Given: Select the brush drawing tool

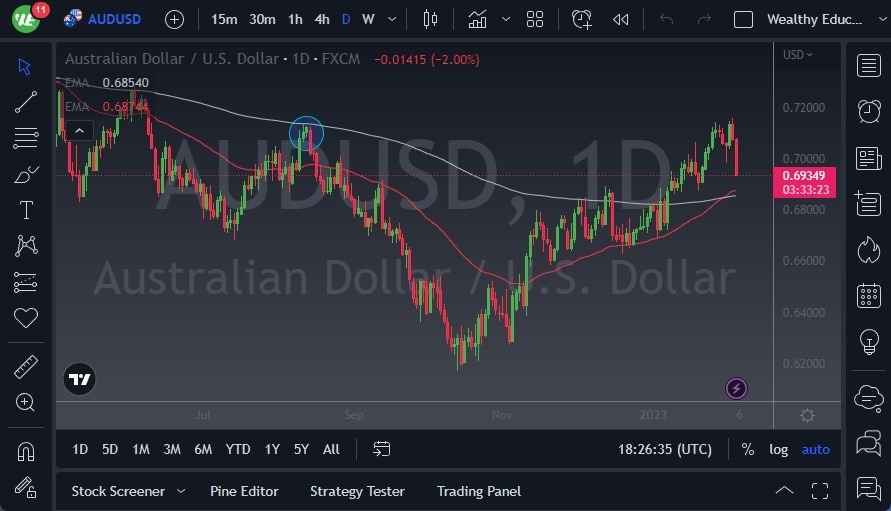Looking at the screenshot, I should pyautogui.click(x=26, y=174).
